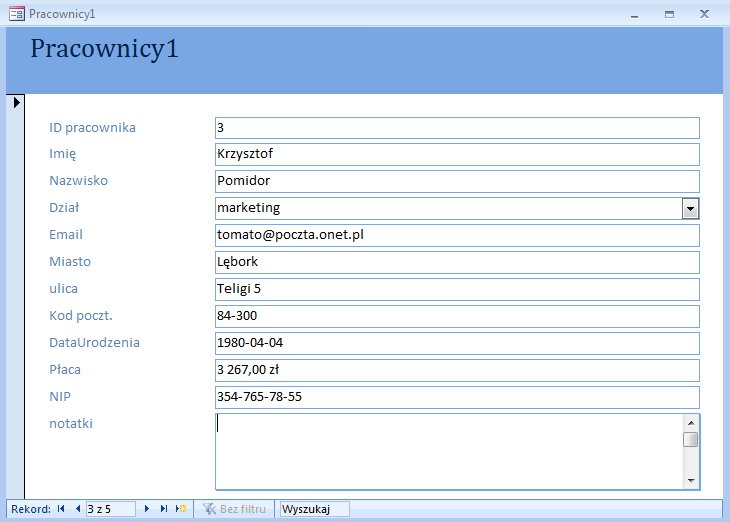Go to previous record arrow
Screen dimensions: 730x522
[78, 508]
